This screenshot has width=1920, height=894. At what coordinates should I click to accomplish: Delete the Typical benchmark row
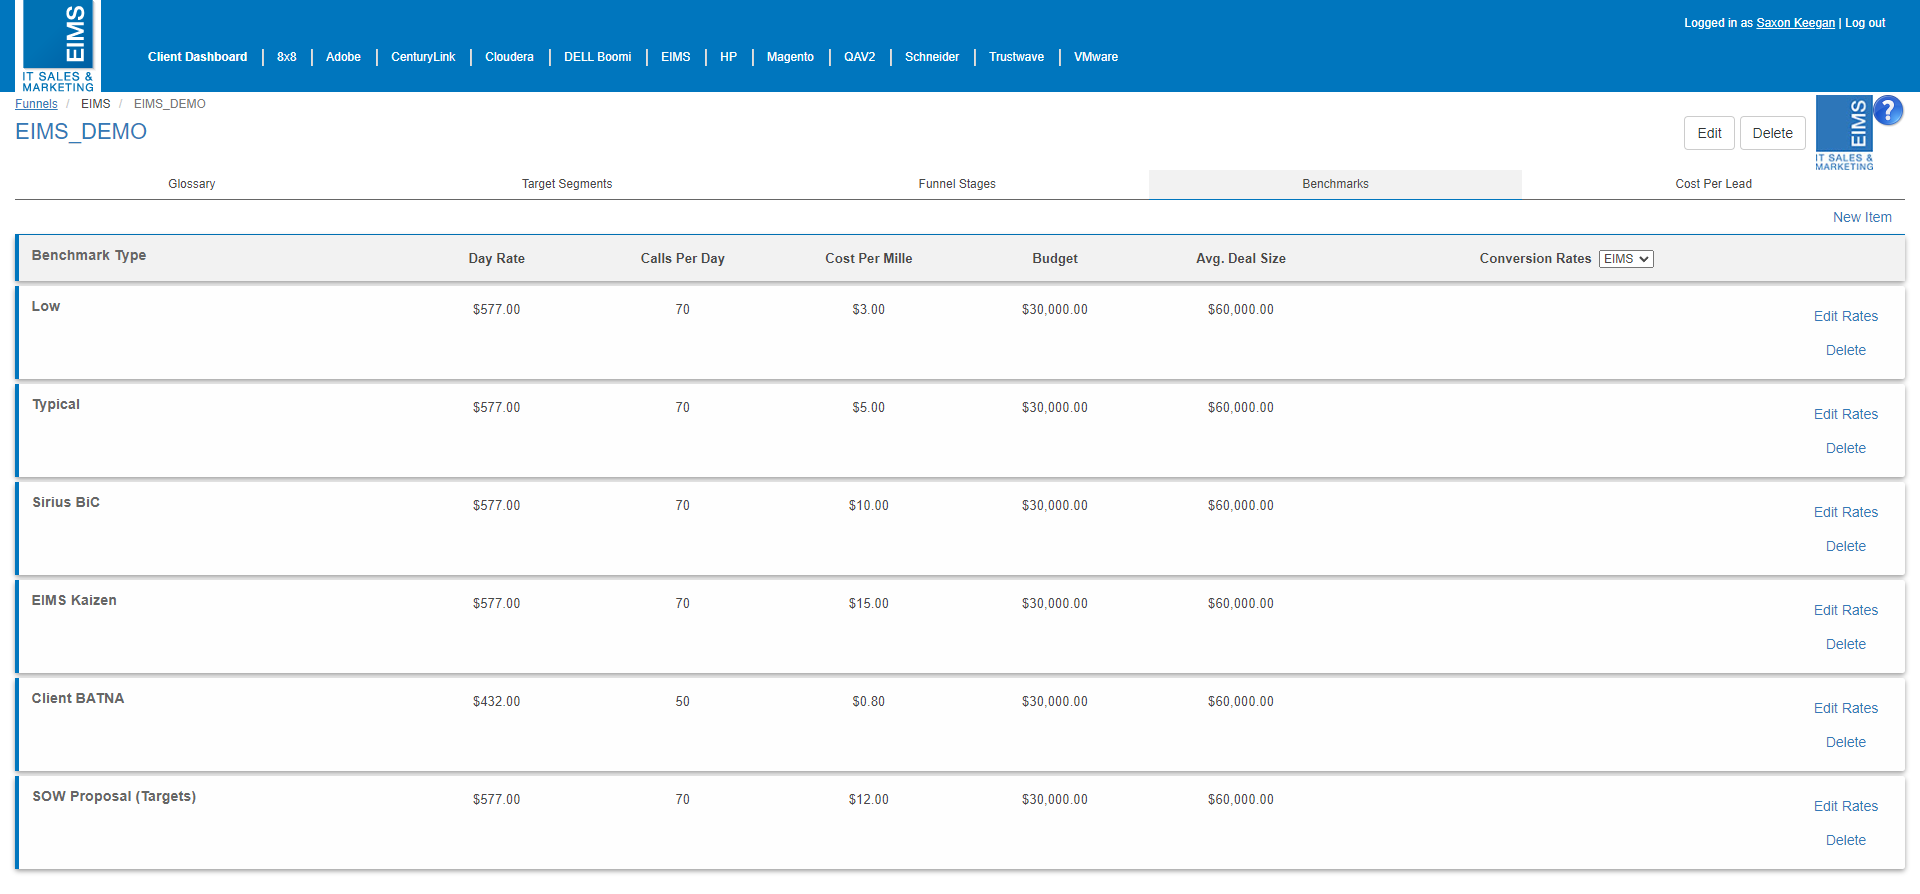1846,448
